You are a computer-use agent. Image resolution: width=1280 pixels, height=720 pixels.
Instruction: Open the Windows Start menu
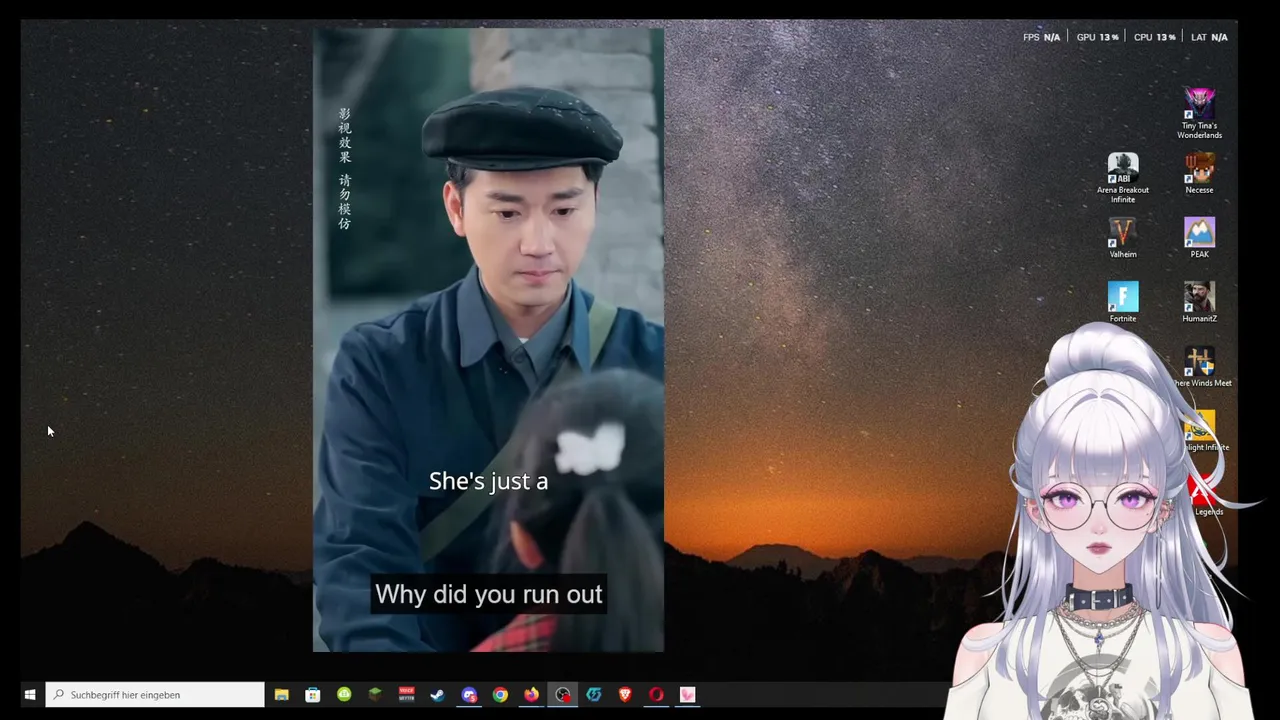[x=30, y=694]
